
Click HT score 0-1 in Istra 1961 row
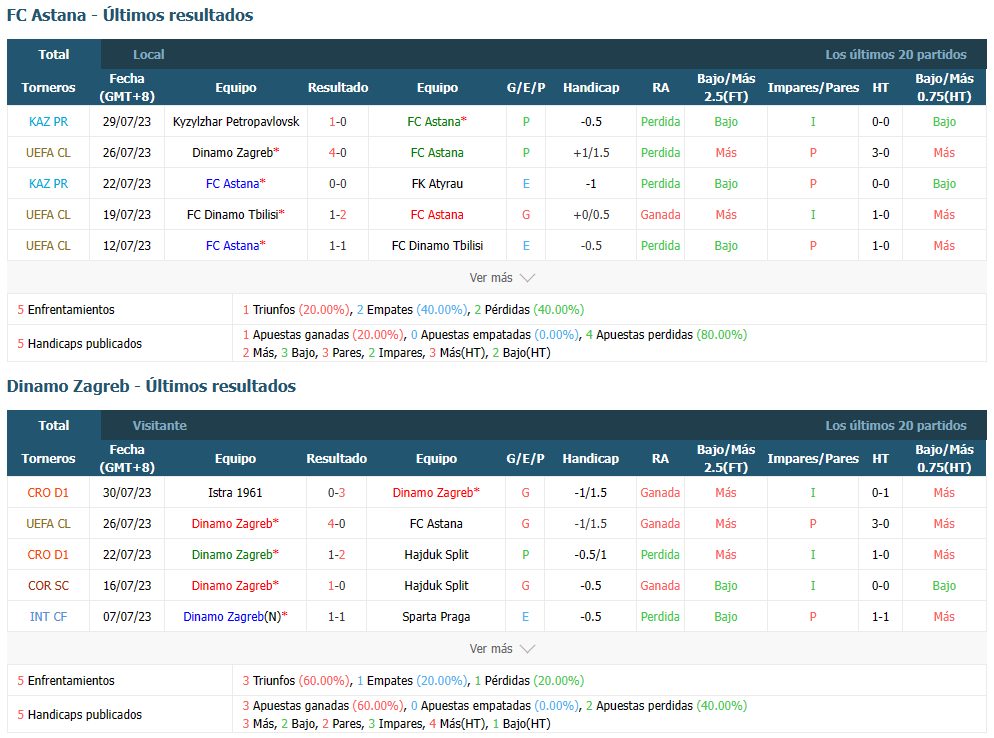(x=881, y=493)
